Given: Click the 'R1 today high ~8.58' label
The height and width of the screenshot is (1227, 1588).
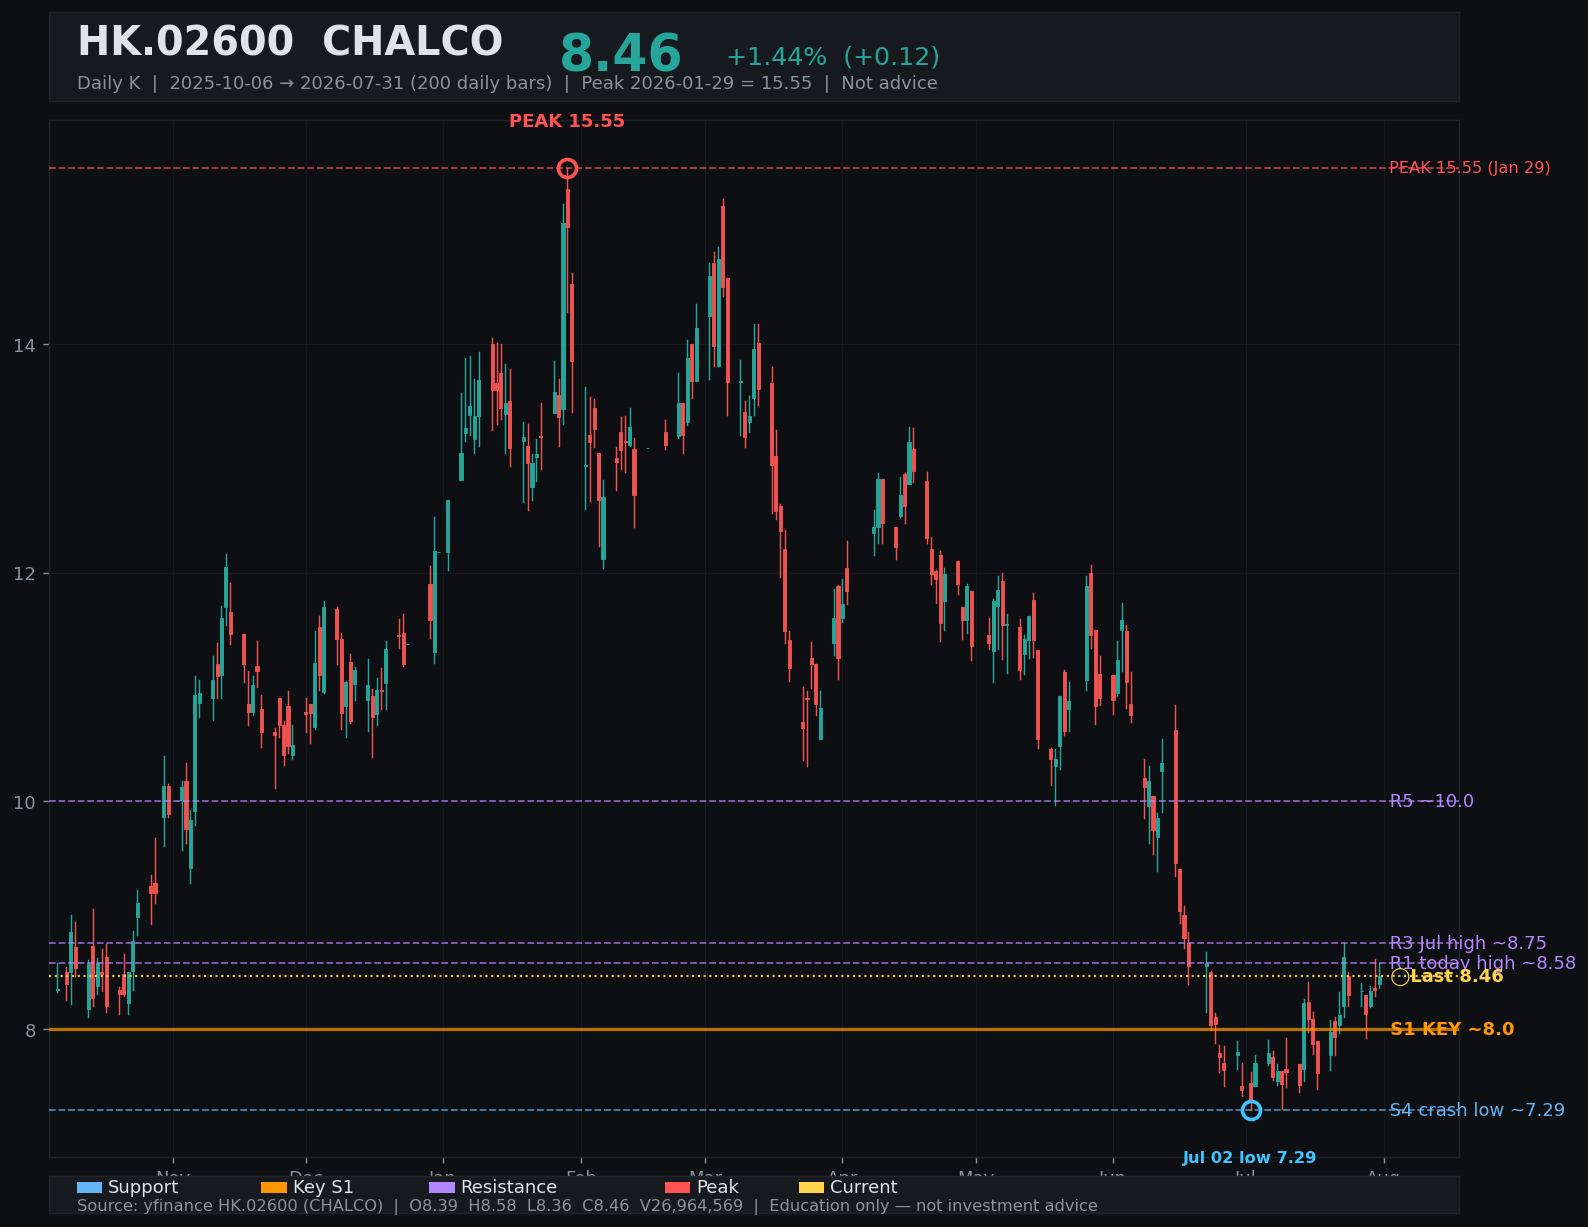Looking at the screenshot, I should pyautogui.click(x=1482, y=963).
